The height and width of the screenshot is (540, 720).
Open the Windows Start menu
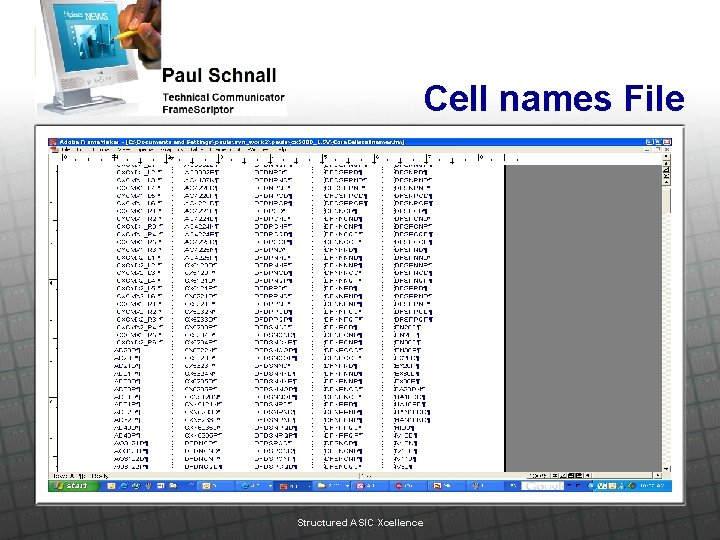point(73,486)
